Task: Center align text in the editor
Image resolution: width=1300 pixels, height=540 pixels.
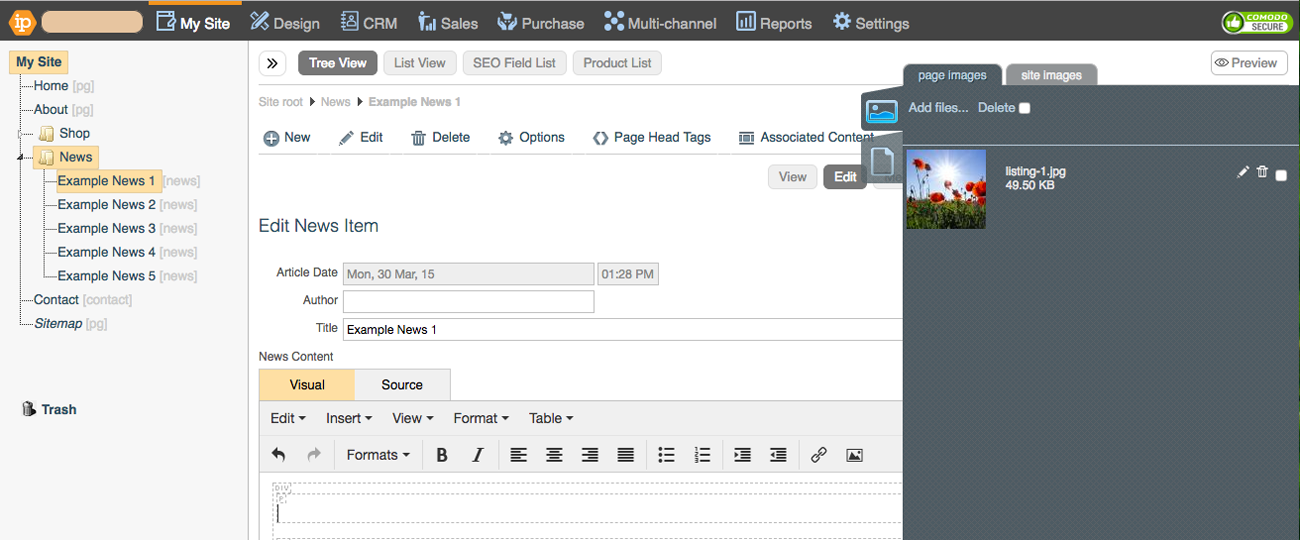Action: click(554, 455)
